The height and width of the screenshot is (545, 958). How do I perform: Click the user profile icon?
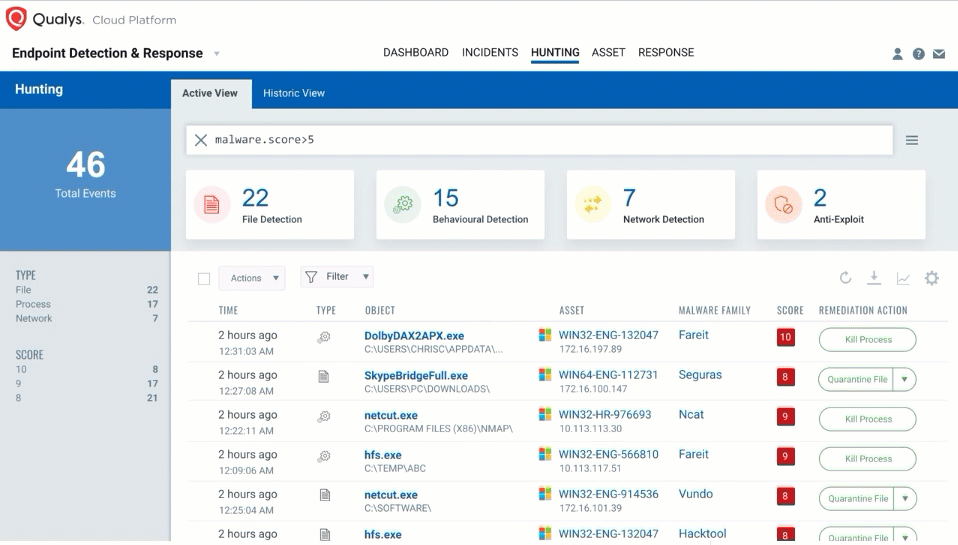[x=897, y=54]
